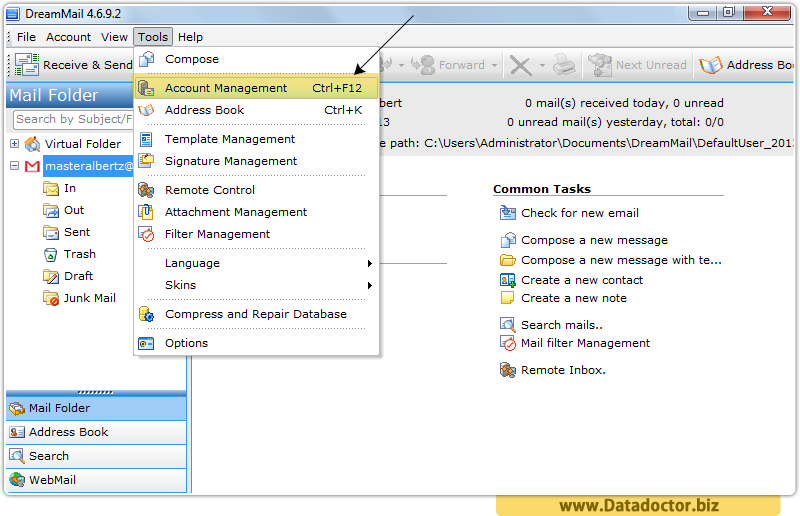
Task: Open Address Book from the toolbar
Action: tap(746, 65)
